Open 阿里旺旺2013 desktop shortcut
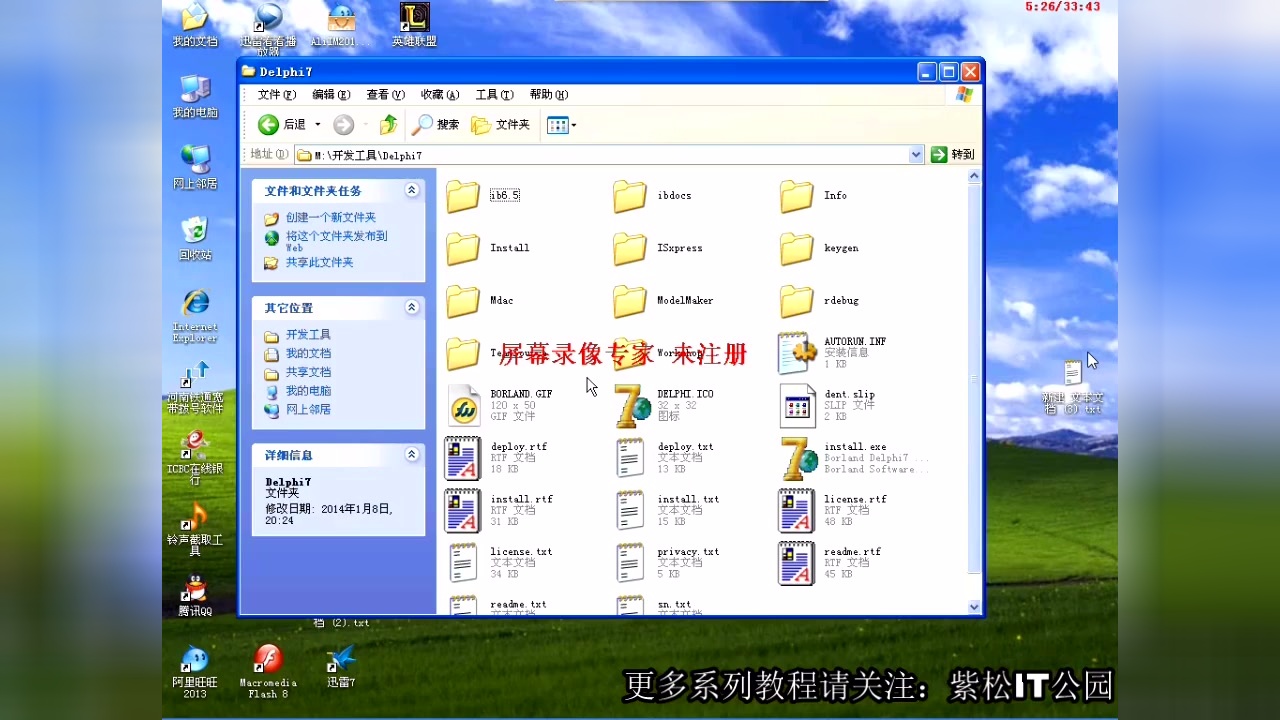Screen dimensions: 1280x720 (x=195, y=671)
